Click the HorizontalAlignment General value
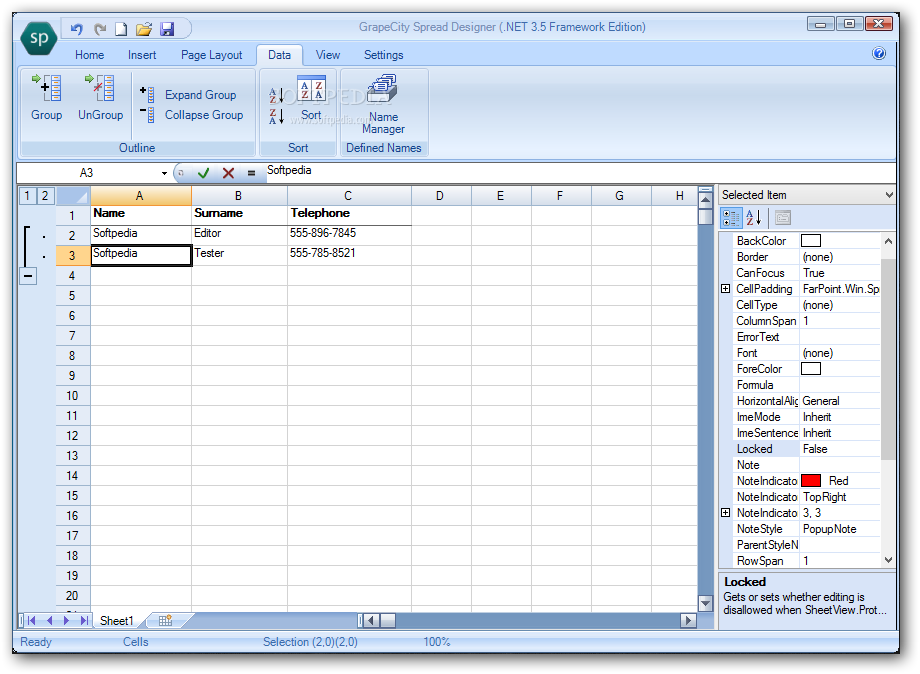The image size is (920, 674). click(820, 401)
